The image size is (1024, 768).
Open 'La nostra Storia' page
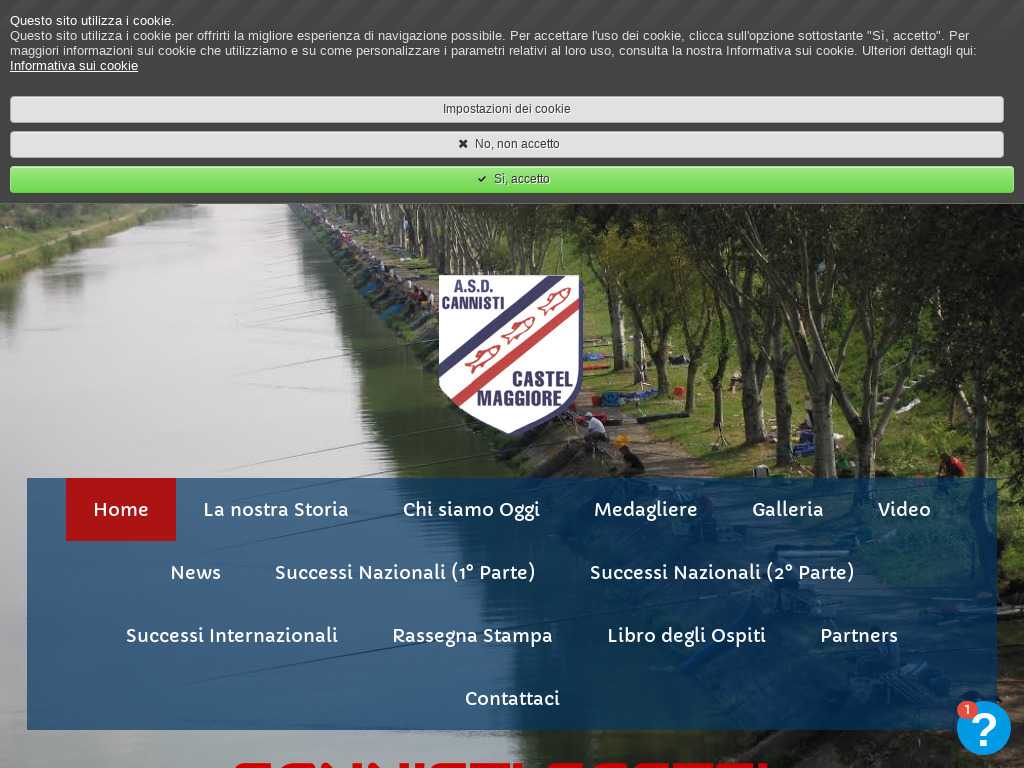(x=276, y=510)
